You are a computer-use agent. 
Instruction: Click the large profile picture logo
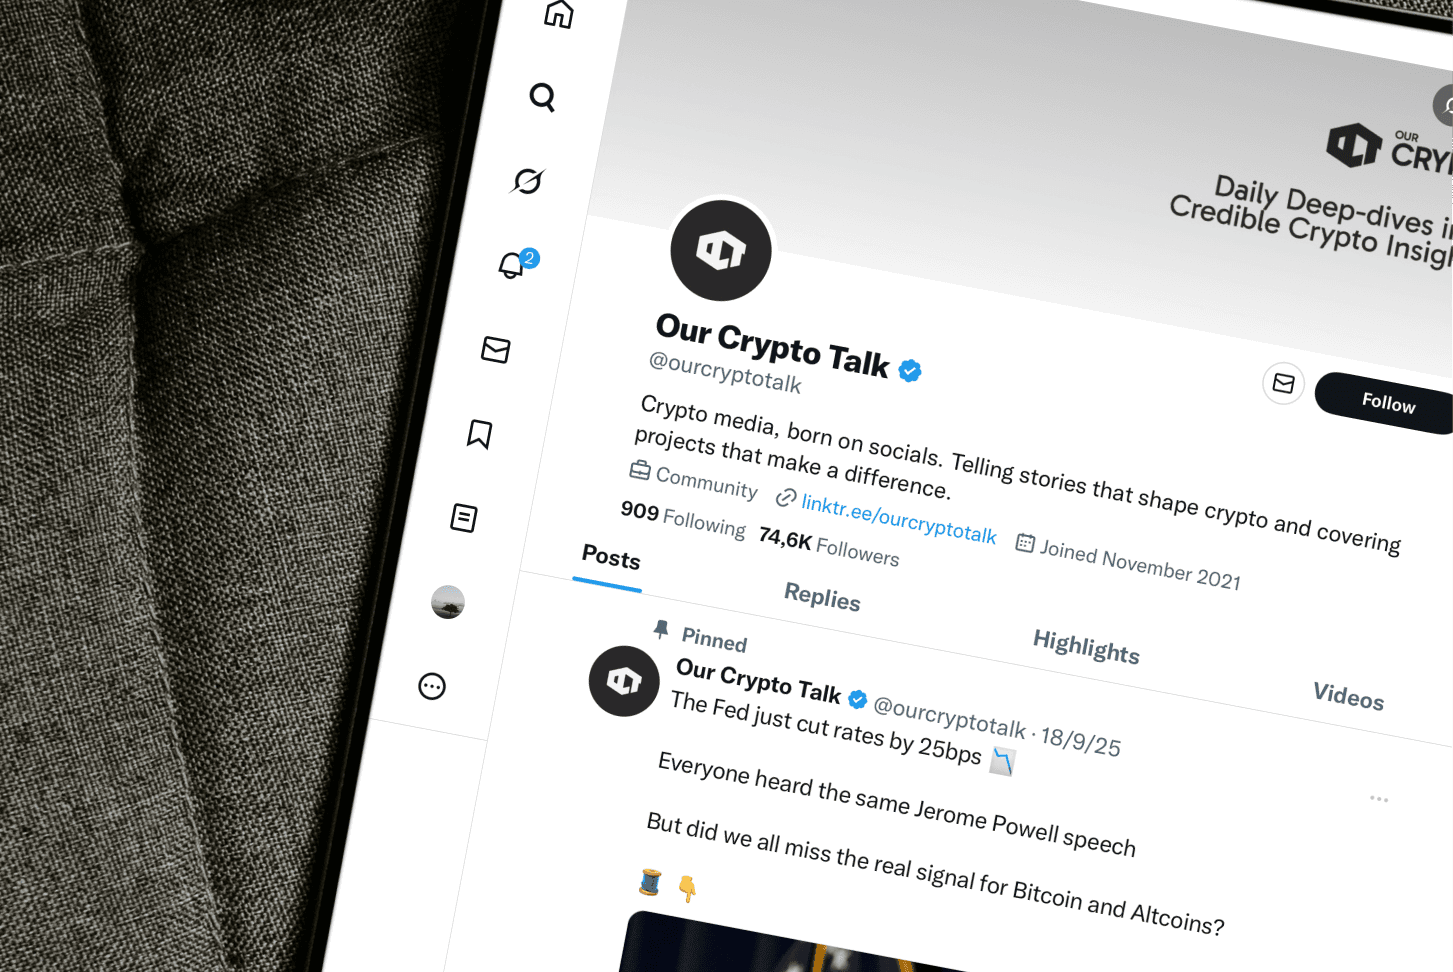[x=721, y=250]
